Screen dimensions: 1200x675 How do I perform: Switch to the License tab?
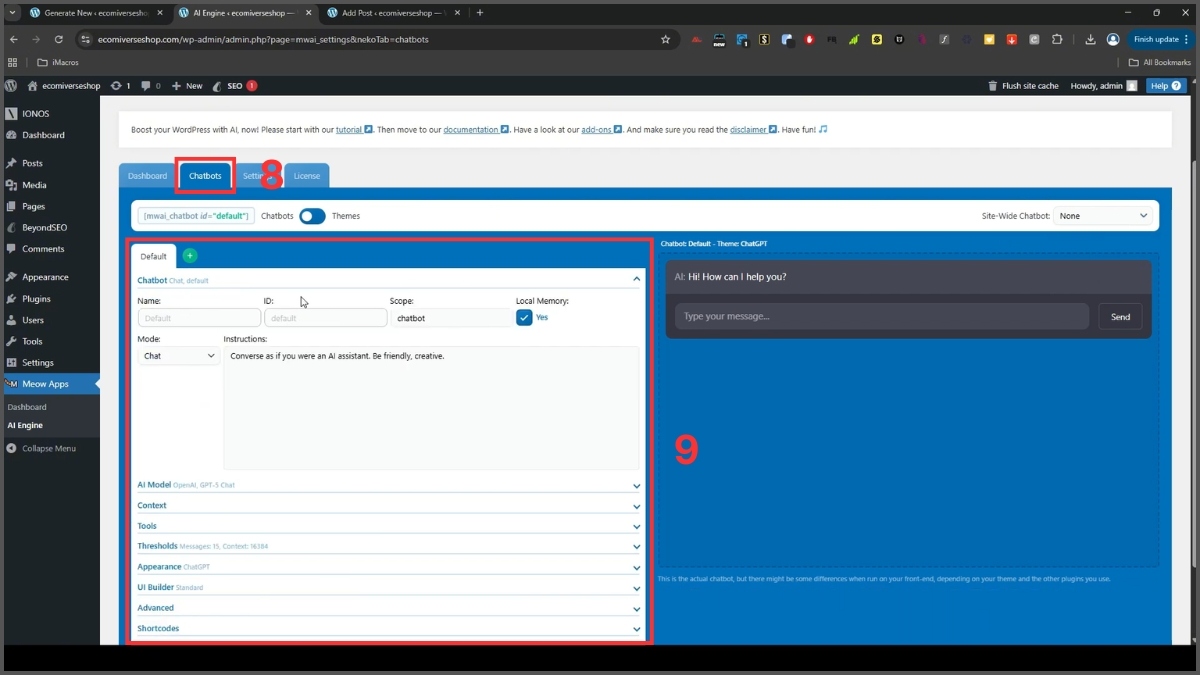pos(307,176)
